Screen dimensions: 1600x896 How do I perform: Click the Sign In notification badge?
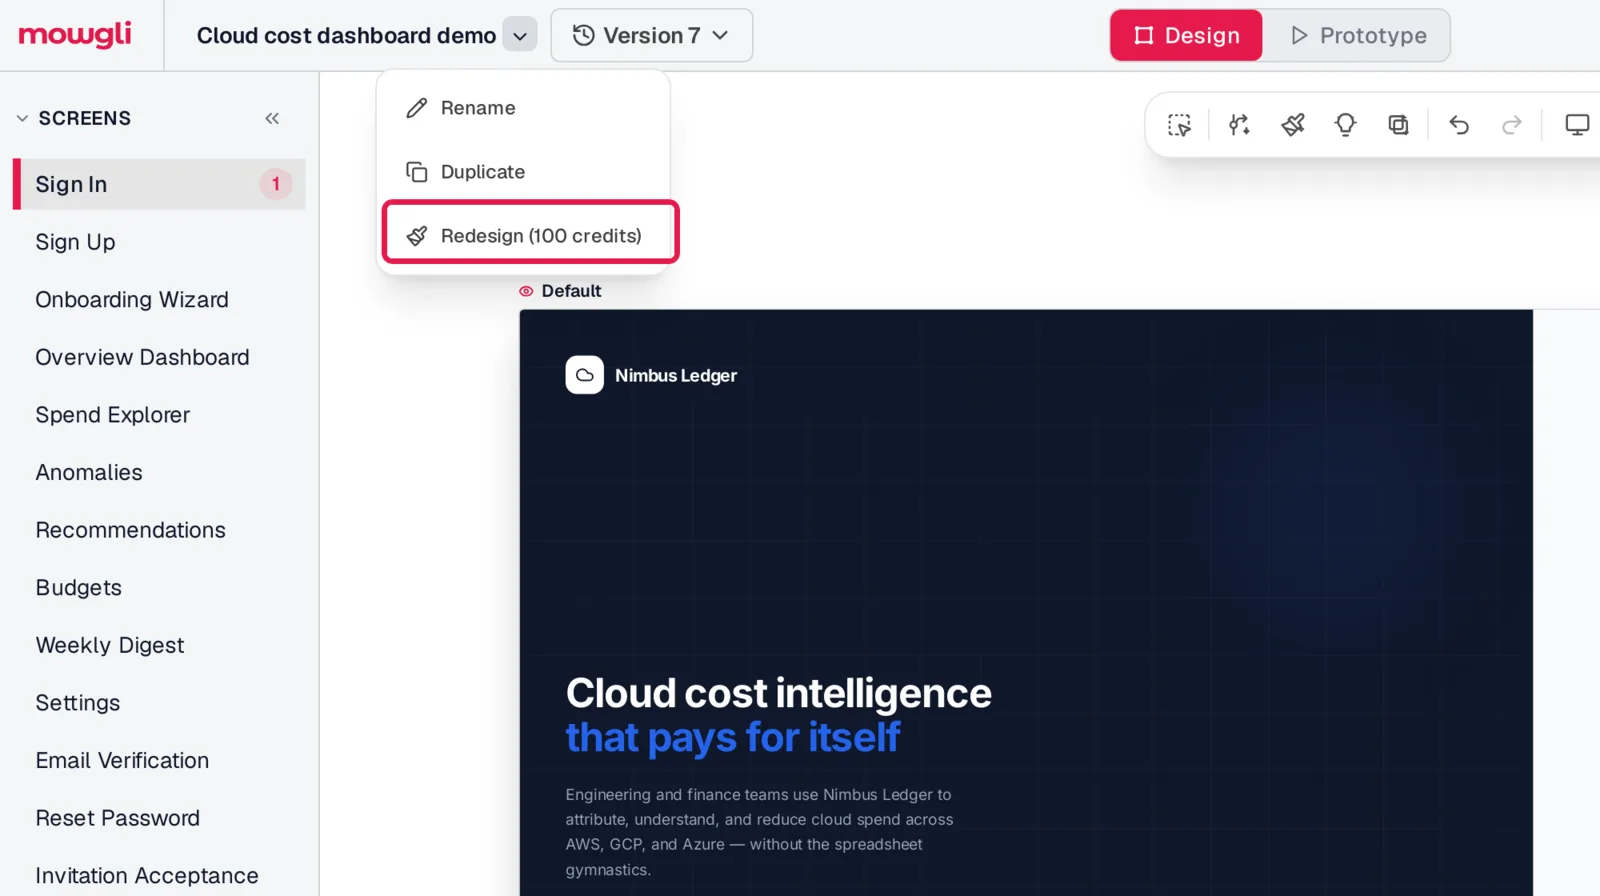(276, 184)
